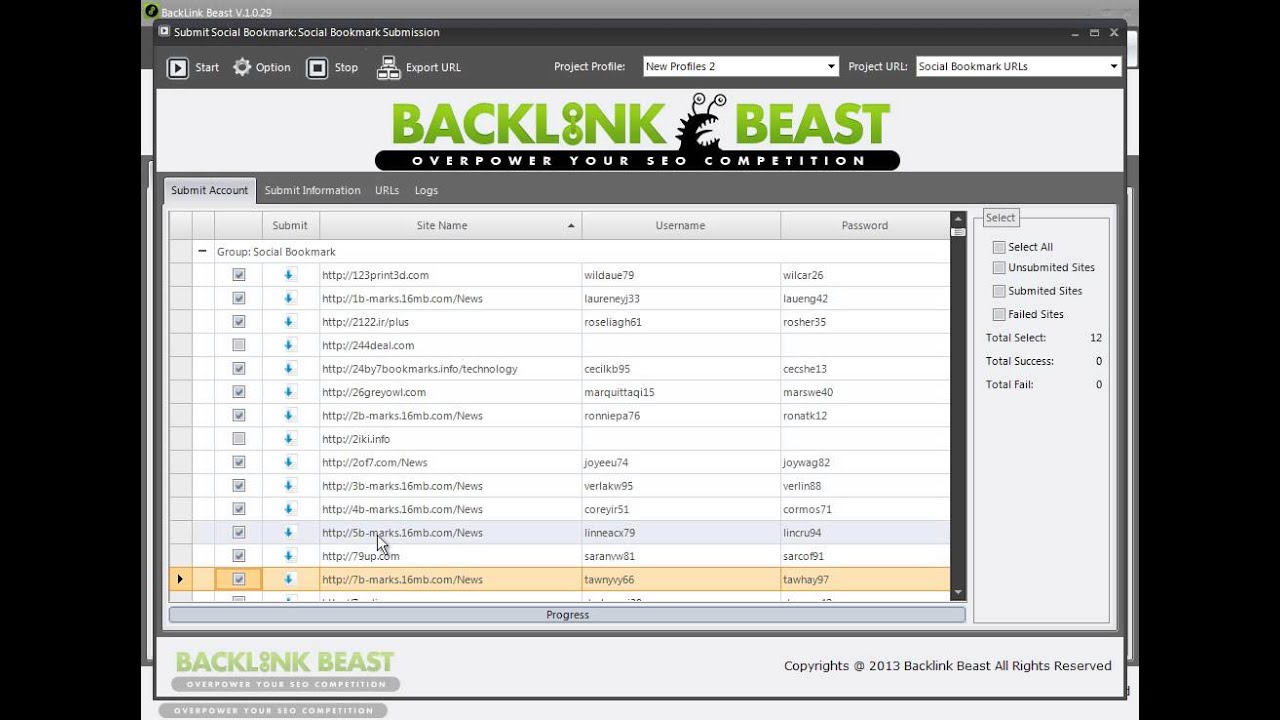
Task: Click submit arrow icon for 26greyowl.com
Action: 289,392
